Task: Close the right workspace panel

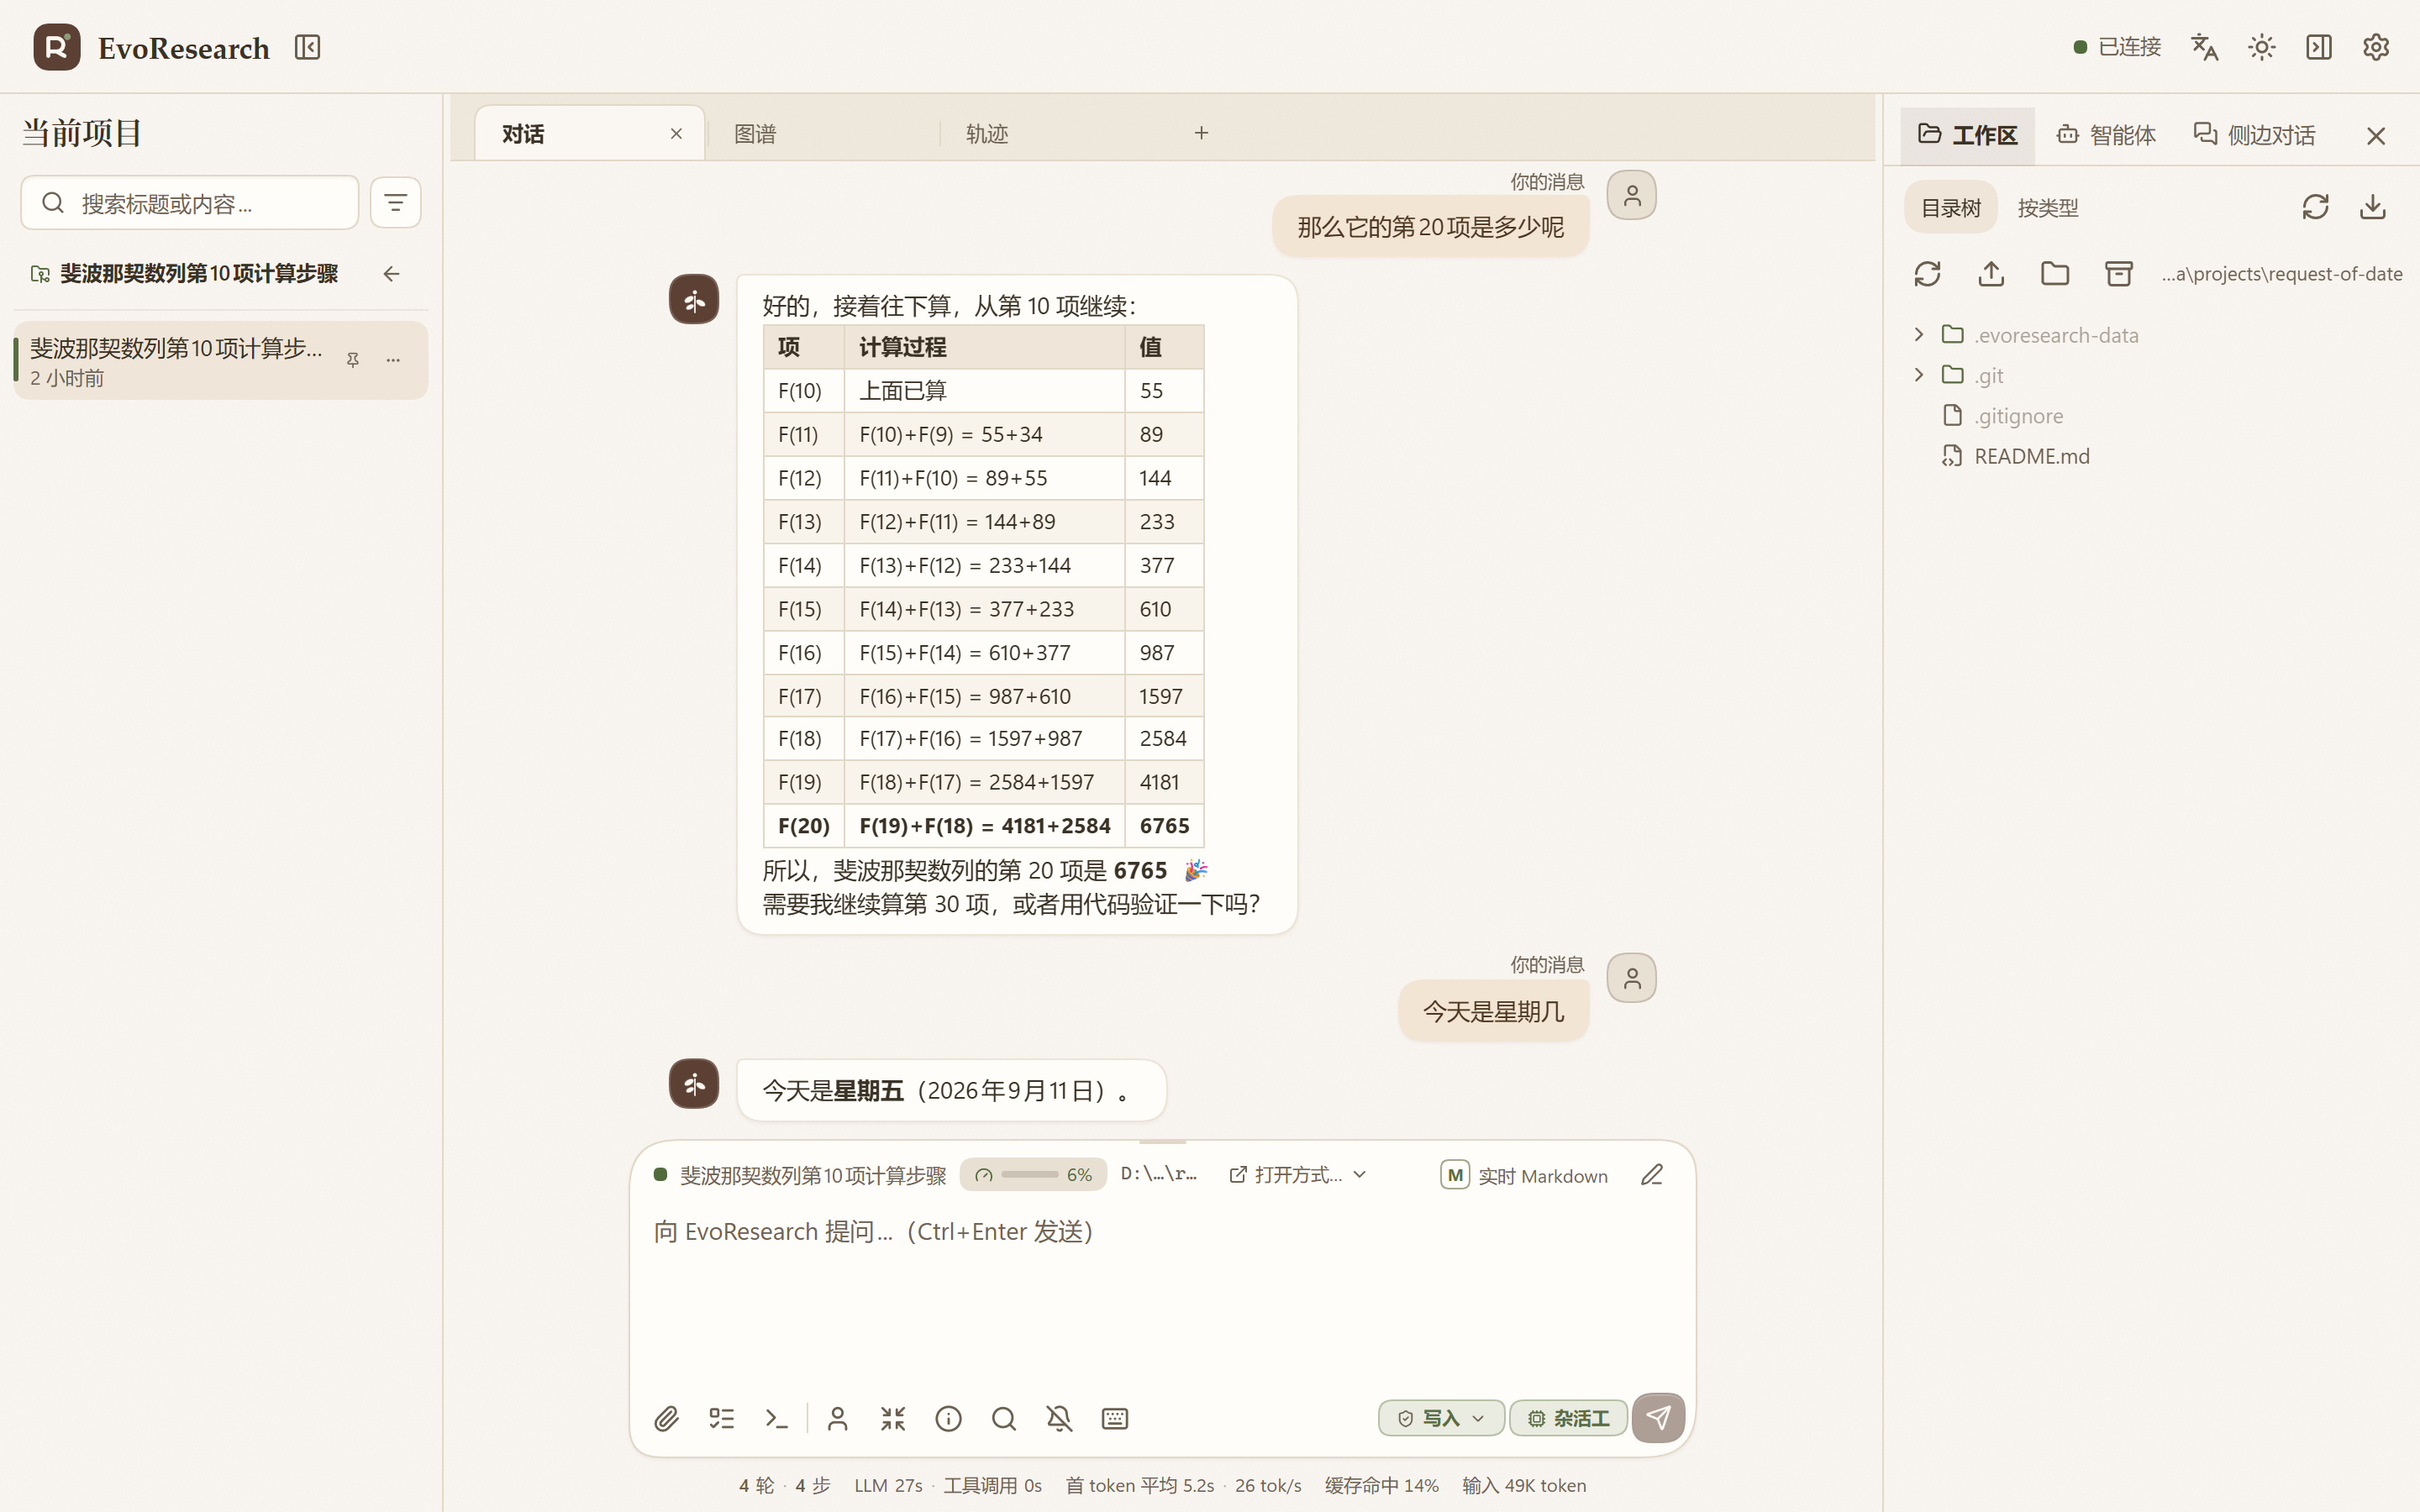Action: click(2376, 135)
